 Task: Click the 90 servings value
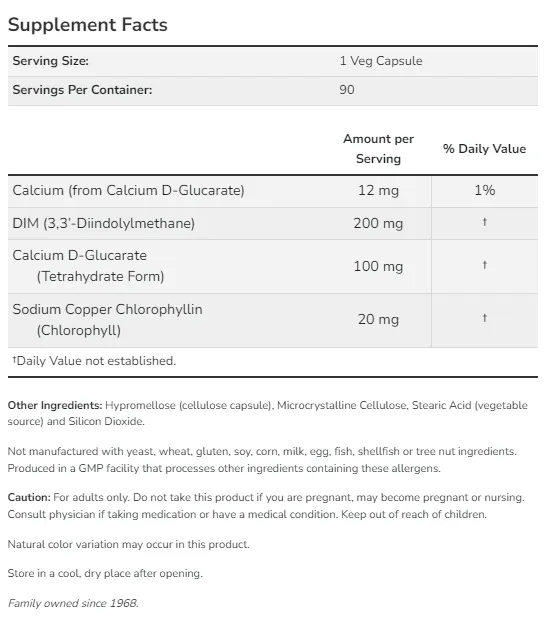(347, 90)
